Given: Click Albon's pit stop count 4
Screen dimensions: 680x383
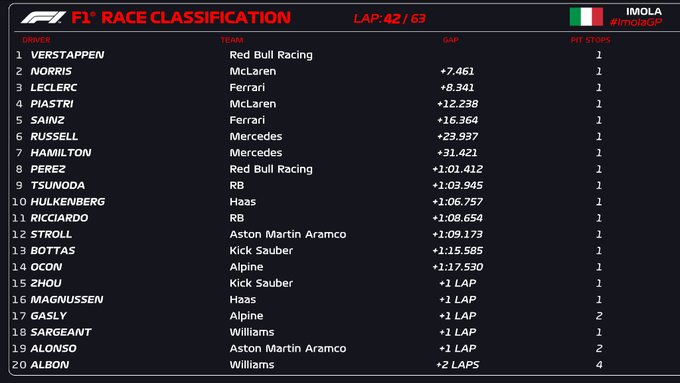Looking at the screenshot, I should pyautogui.click(x=599, y=365).
